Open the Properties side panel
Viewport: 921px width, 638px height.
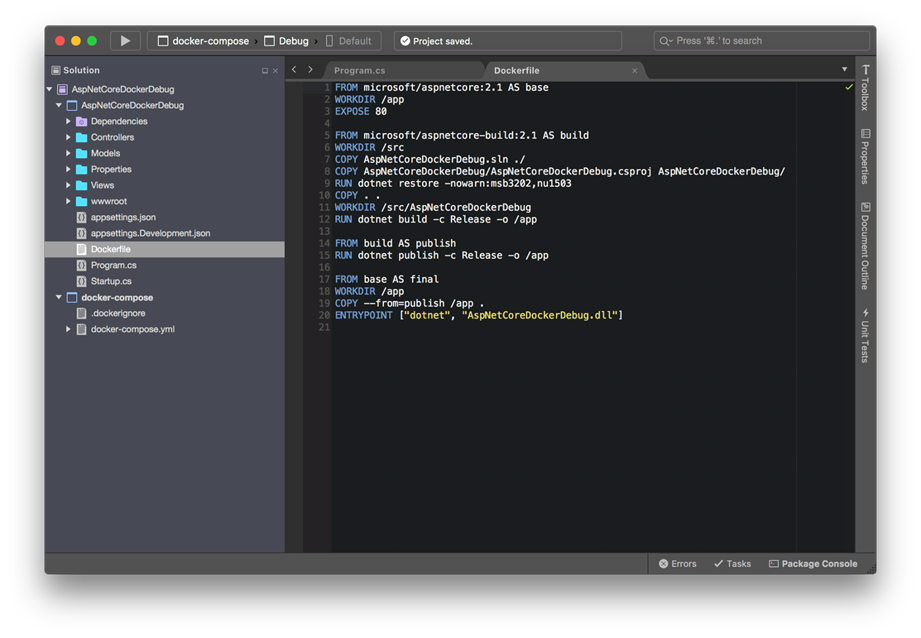pos(865,156)
